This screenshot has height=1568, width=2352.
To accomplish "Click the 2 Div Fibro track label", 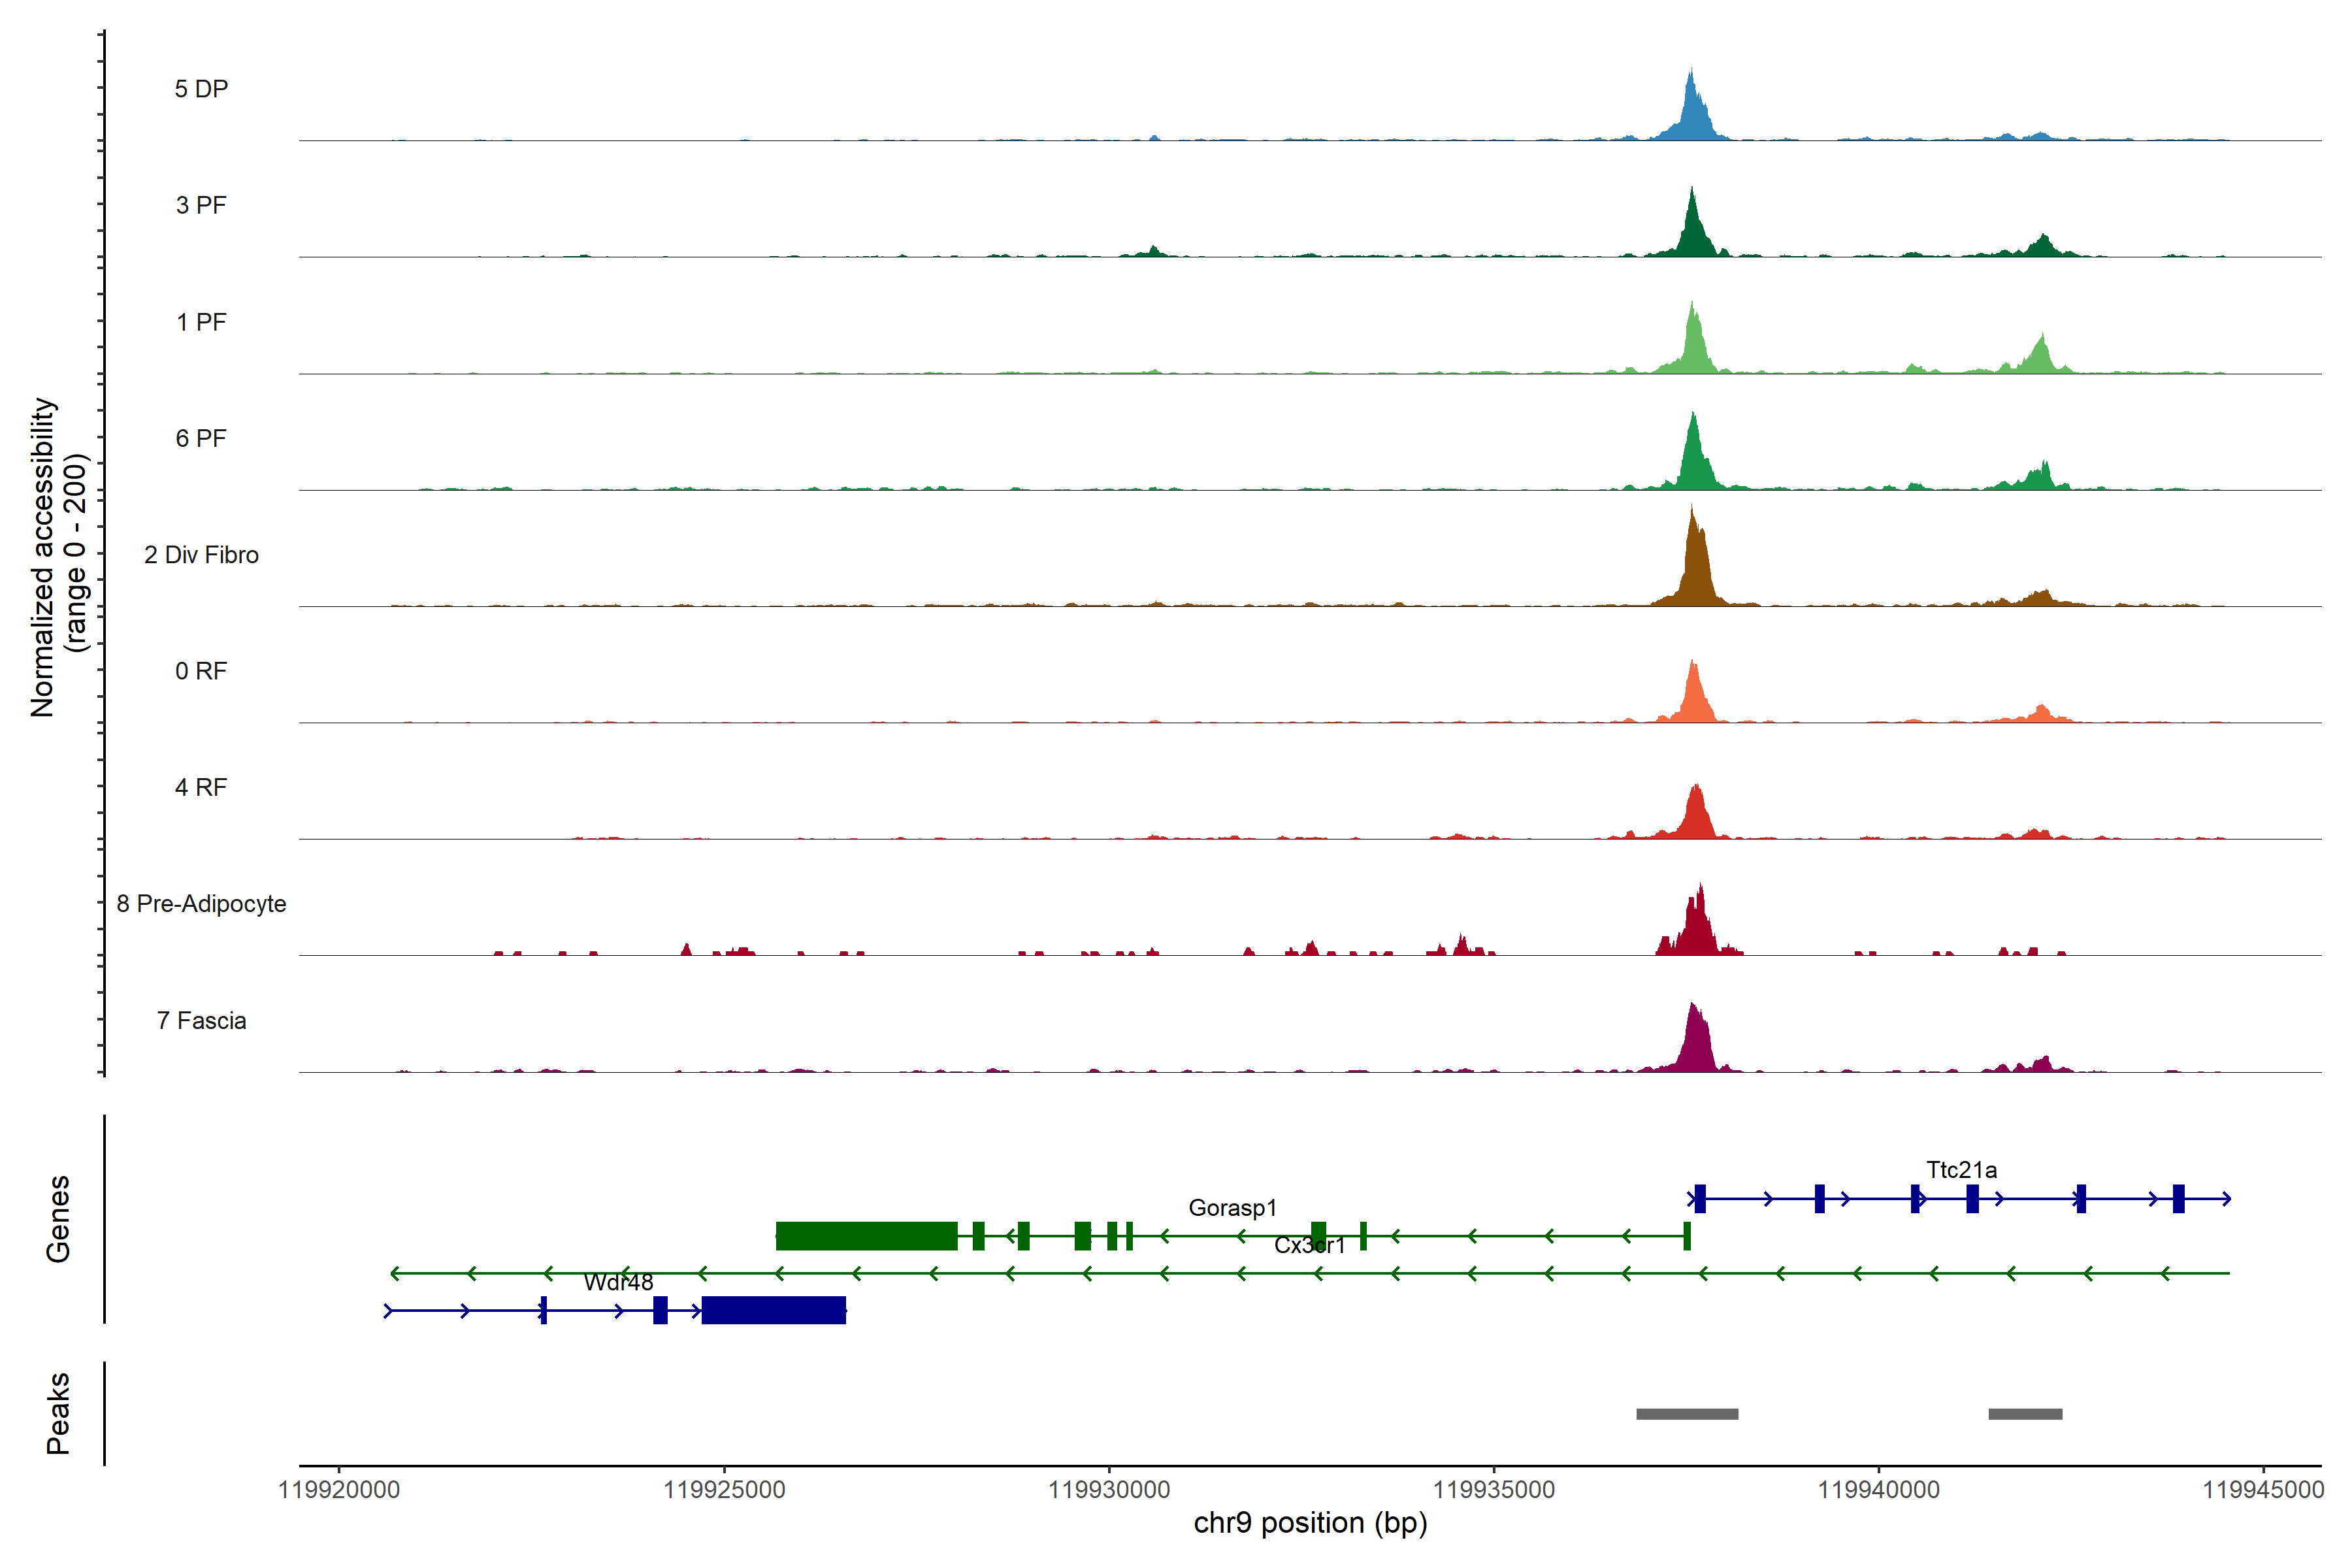I will (201, 554).
